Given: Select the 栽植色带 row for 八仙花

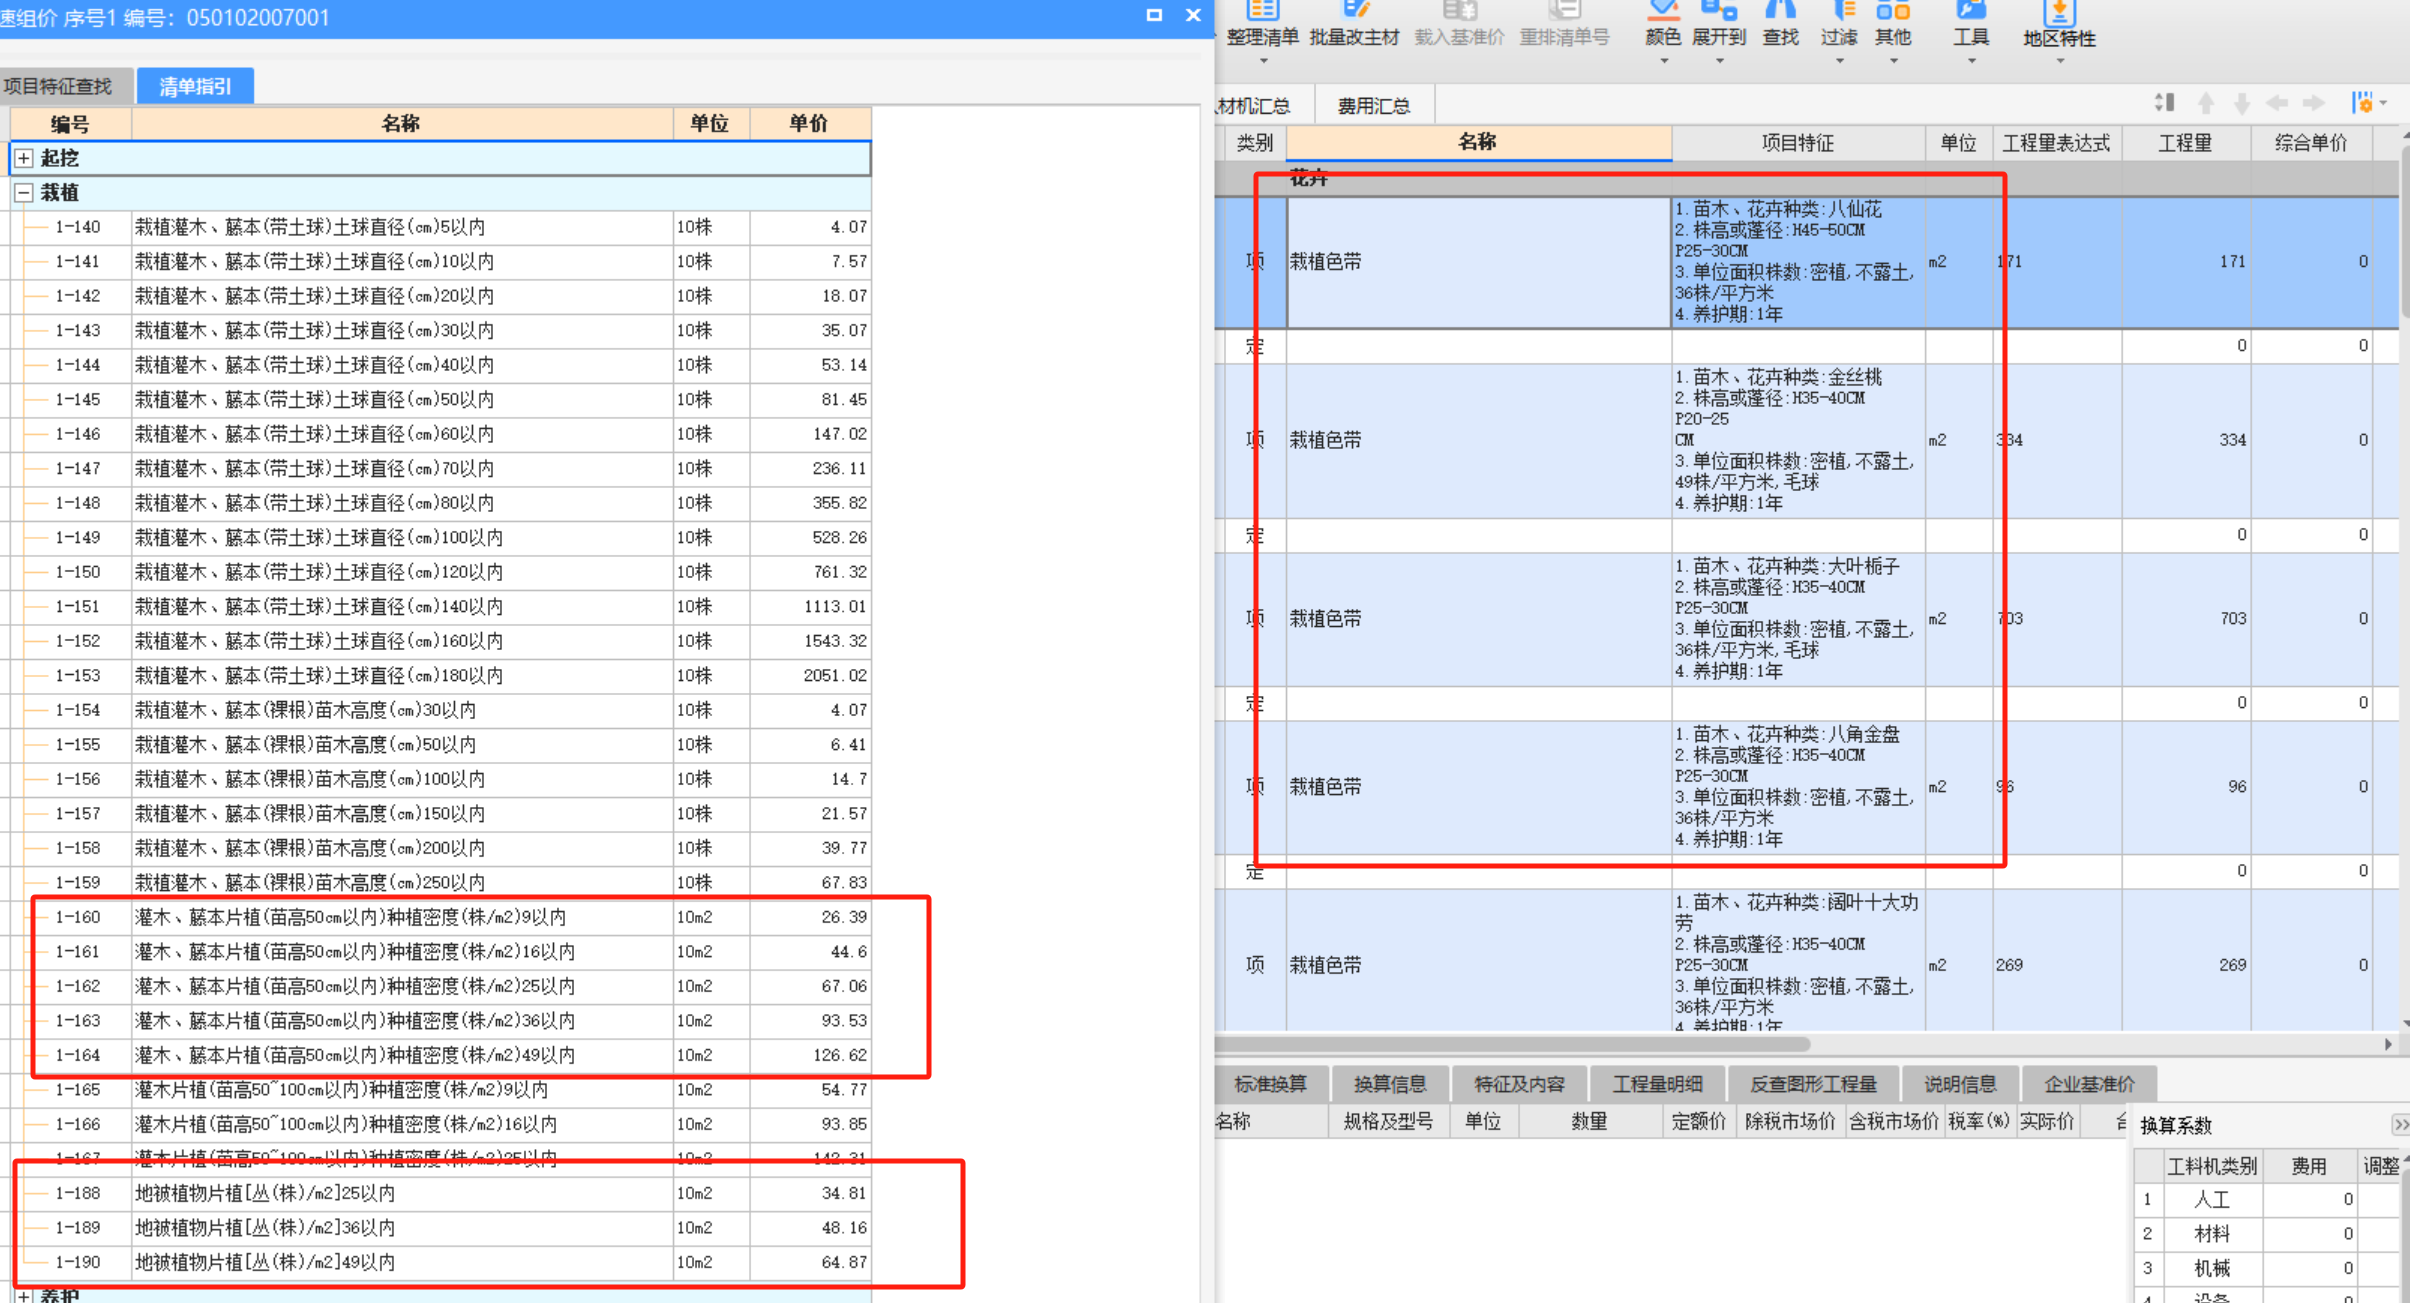Looking at the screenshot, I should (x=1806, y=262).
